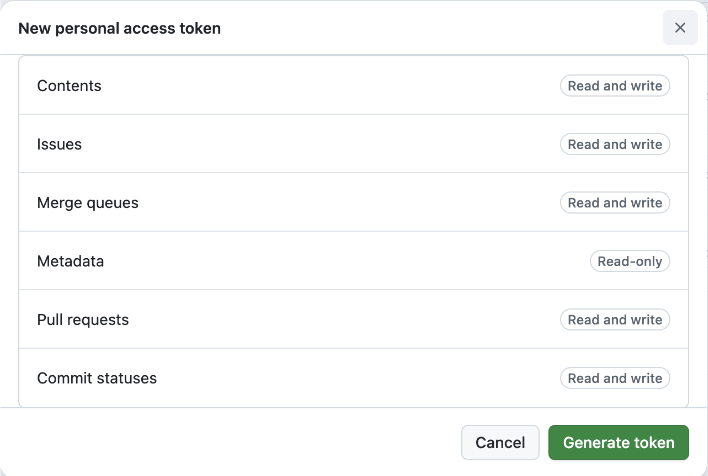The image size is (708, 476).
Task: Select the Merge queues permission label
Action: point(87,203)
